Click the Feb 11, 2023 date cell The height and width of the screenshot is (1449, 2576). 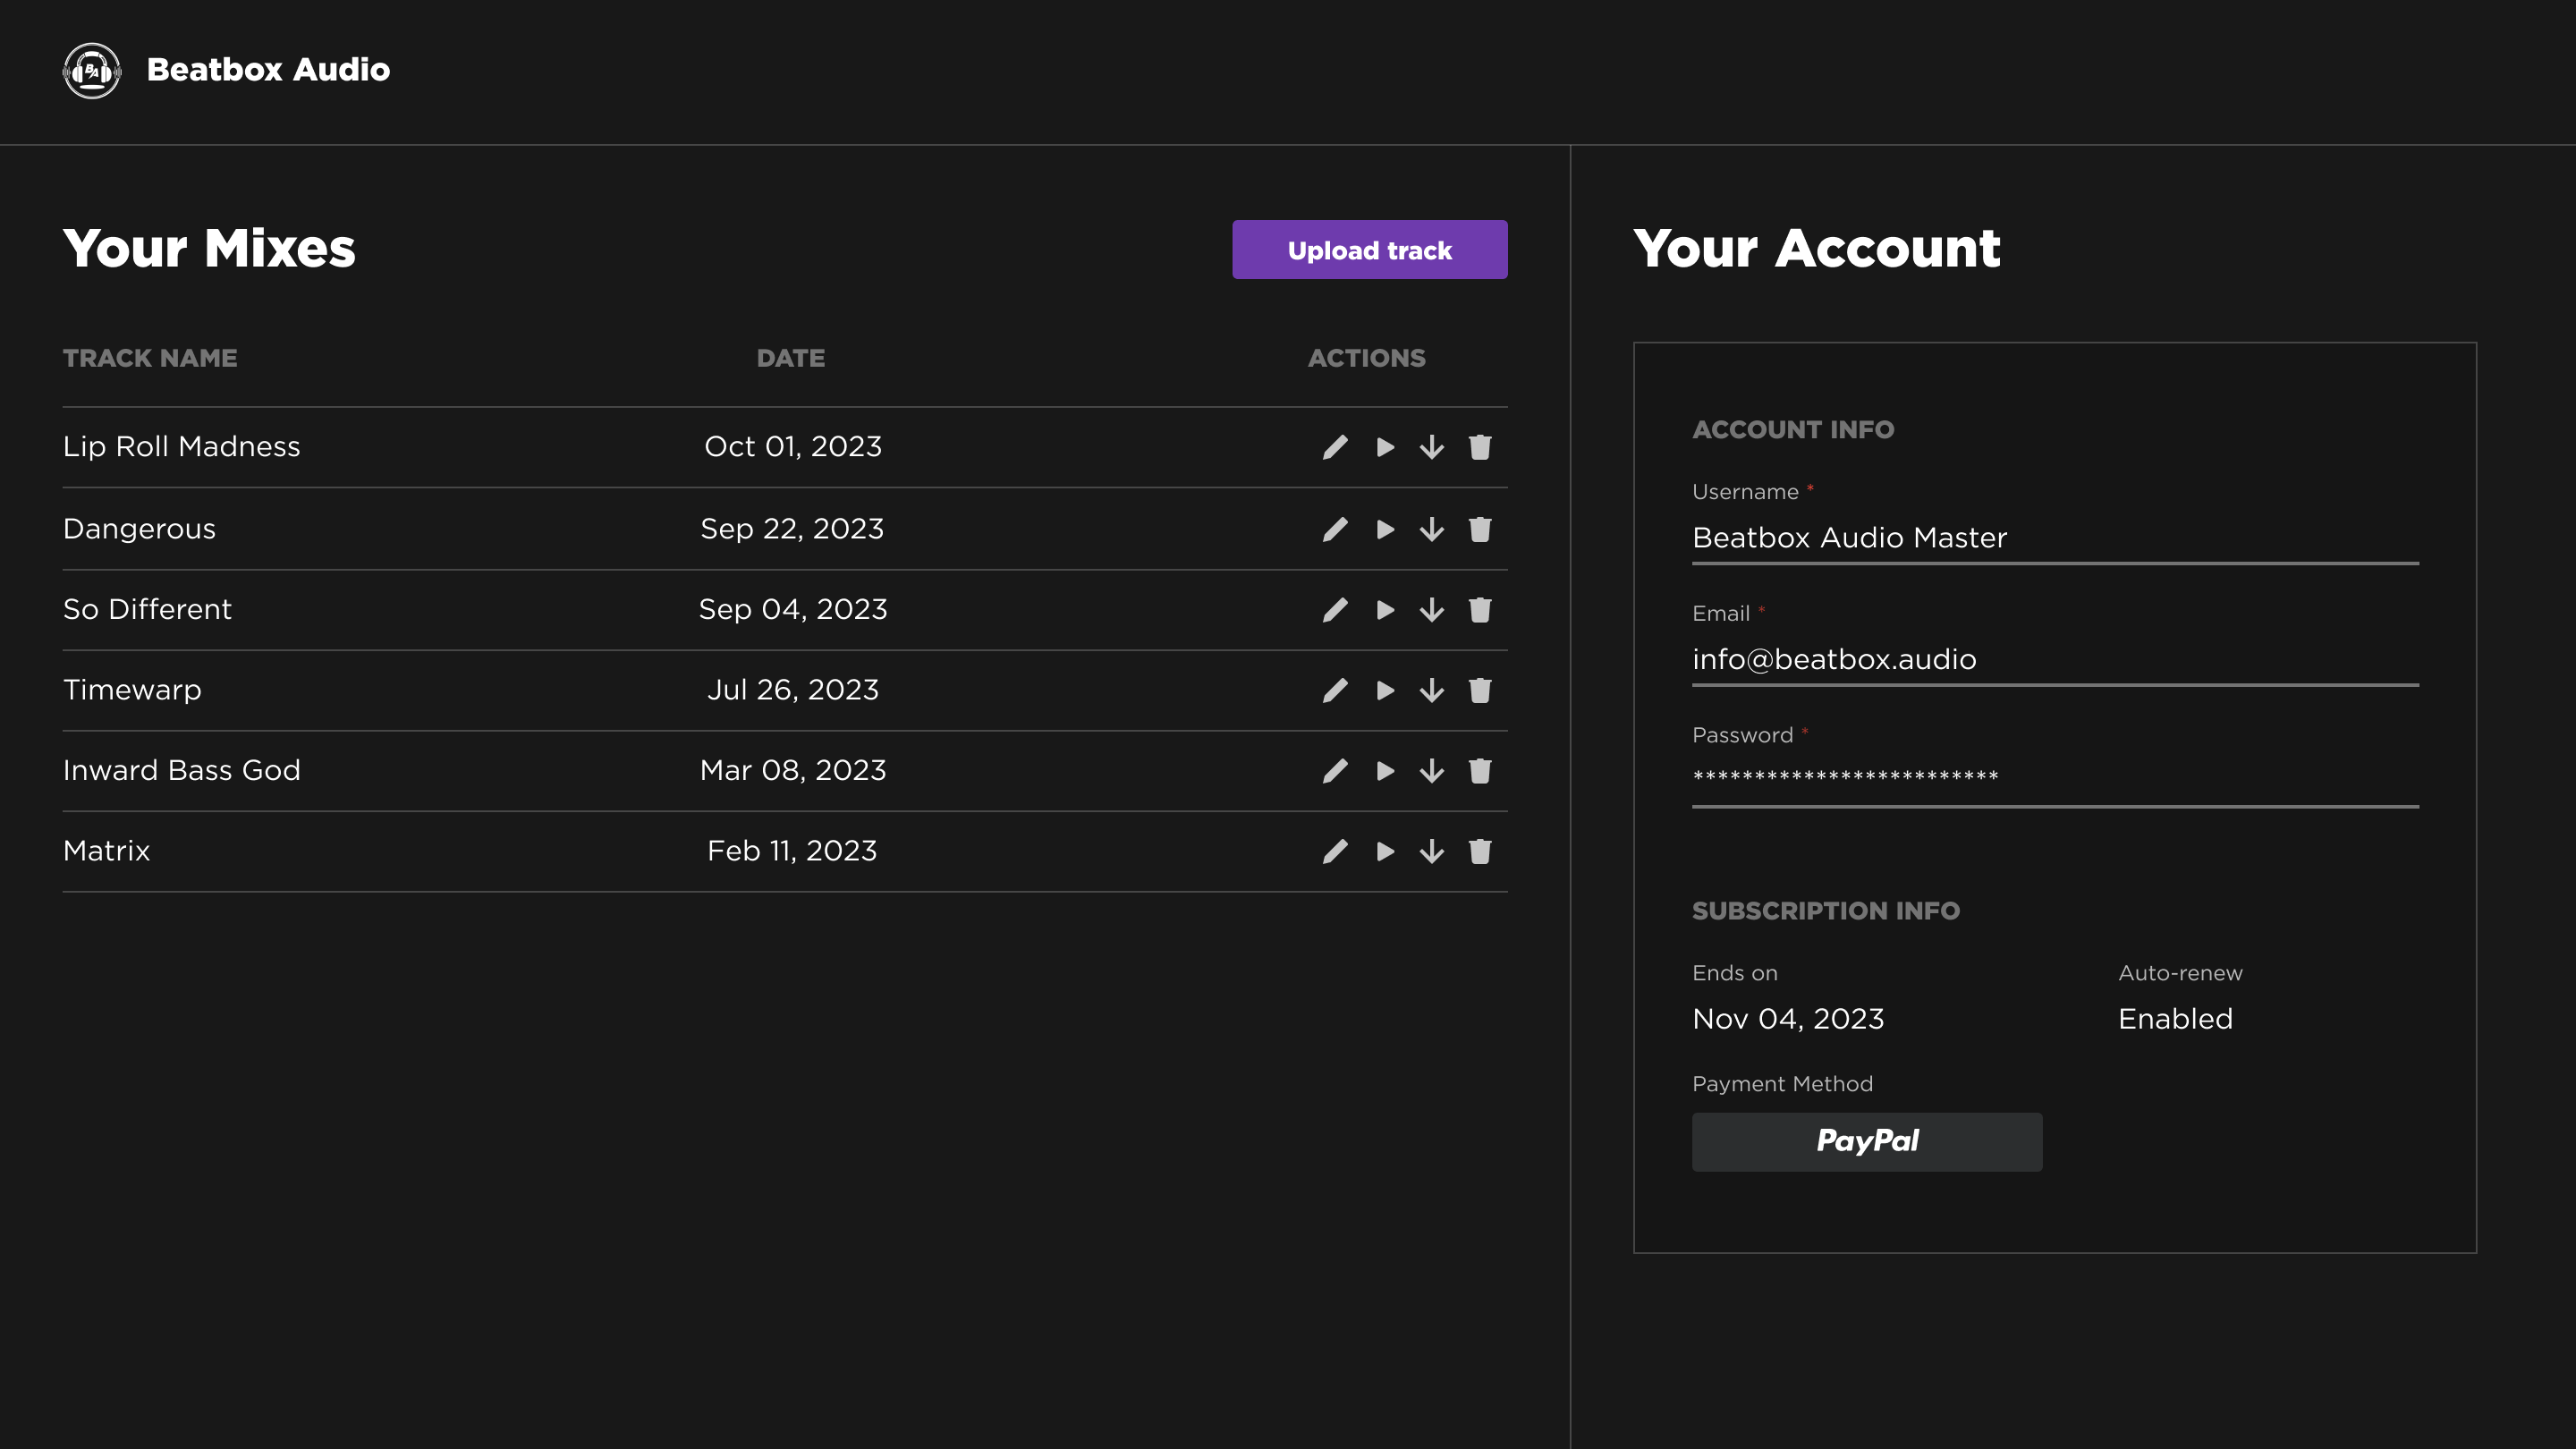coord(792,851)
